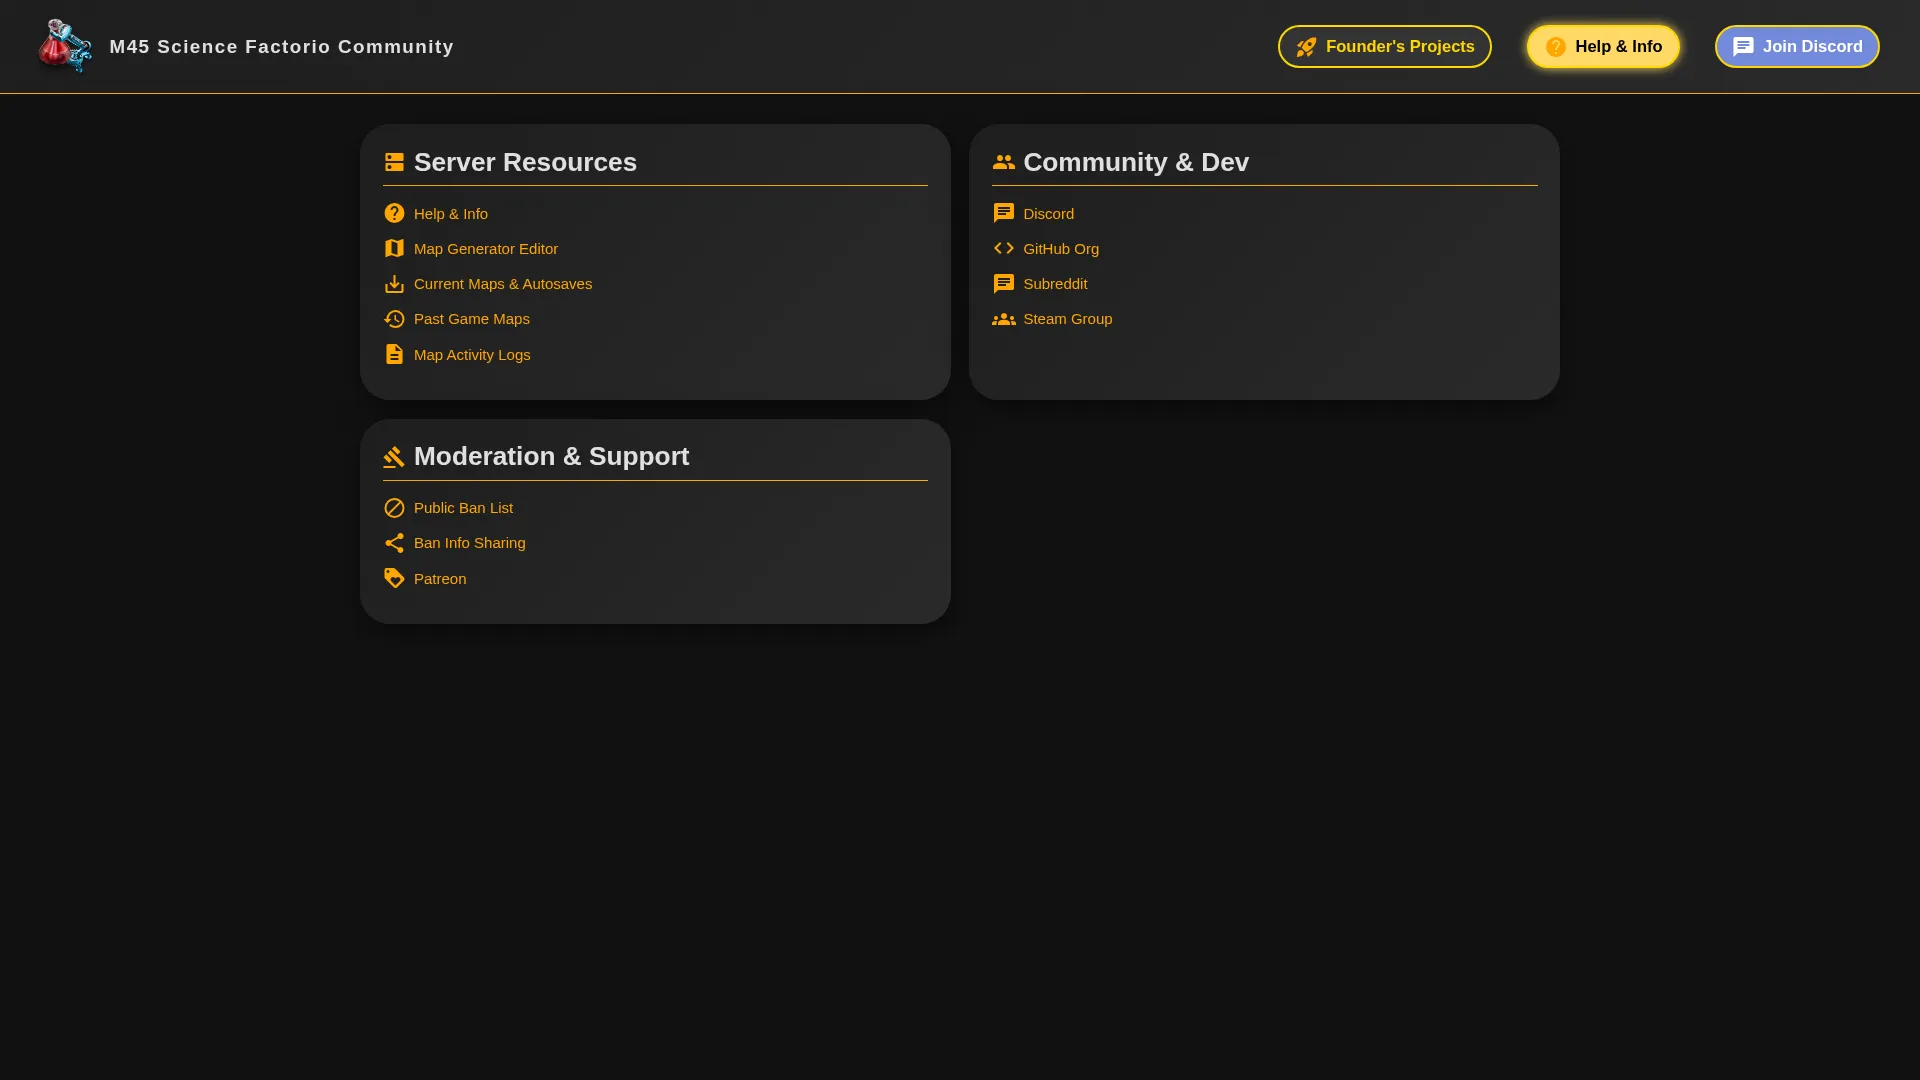Click the chat icon beside Subreddit
This screenshot has height=1080, width=1920.
click(x=1004, y=284)
